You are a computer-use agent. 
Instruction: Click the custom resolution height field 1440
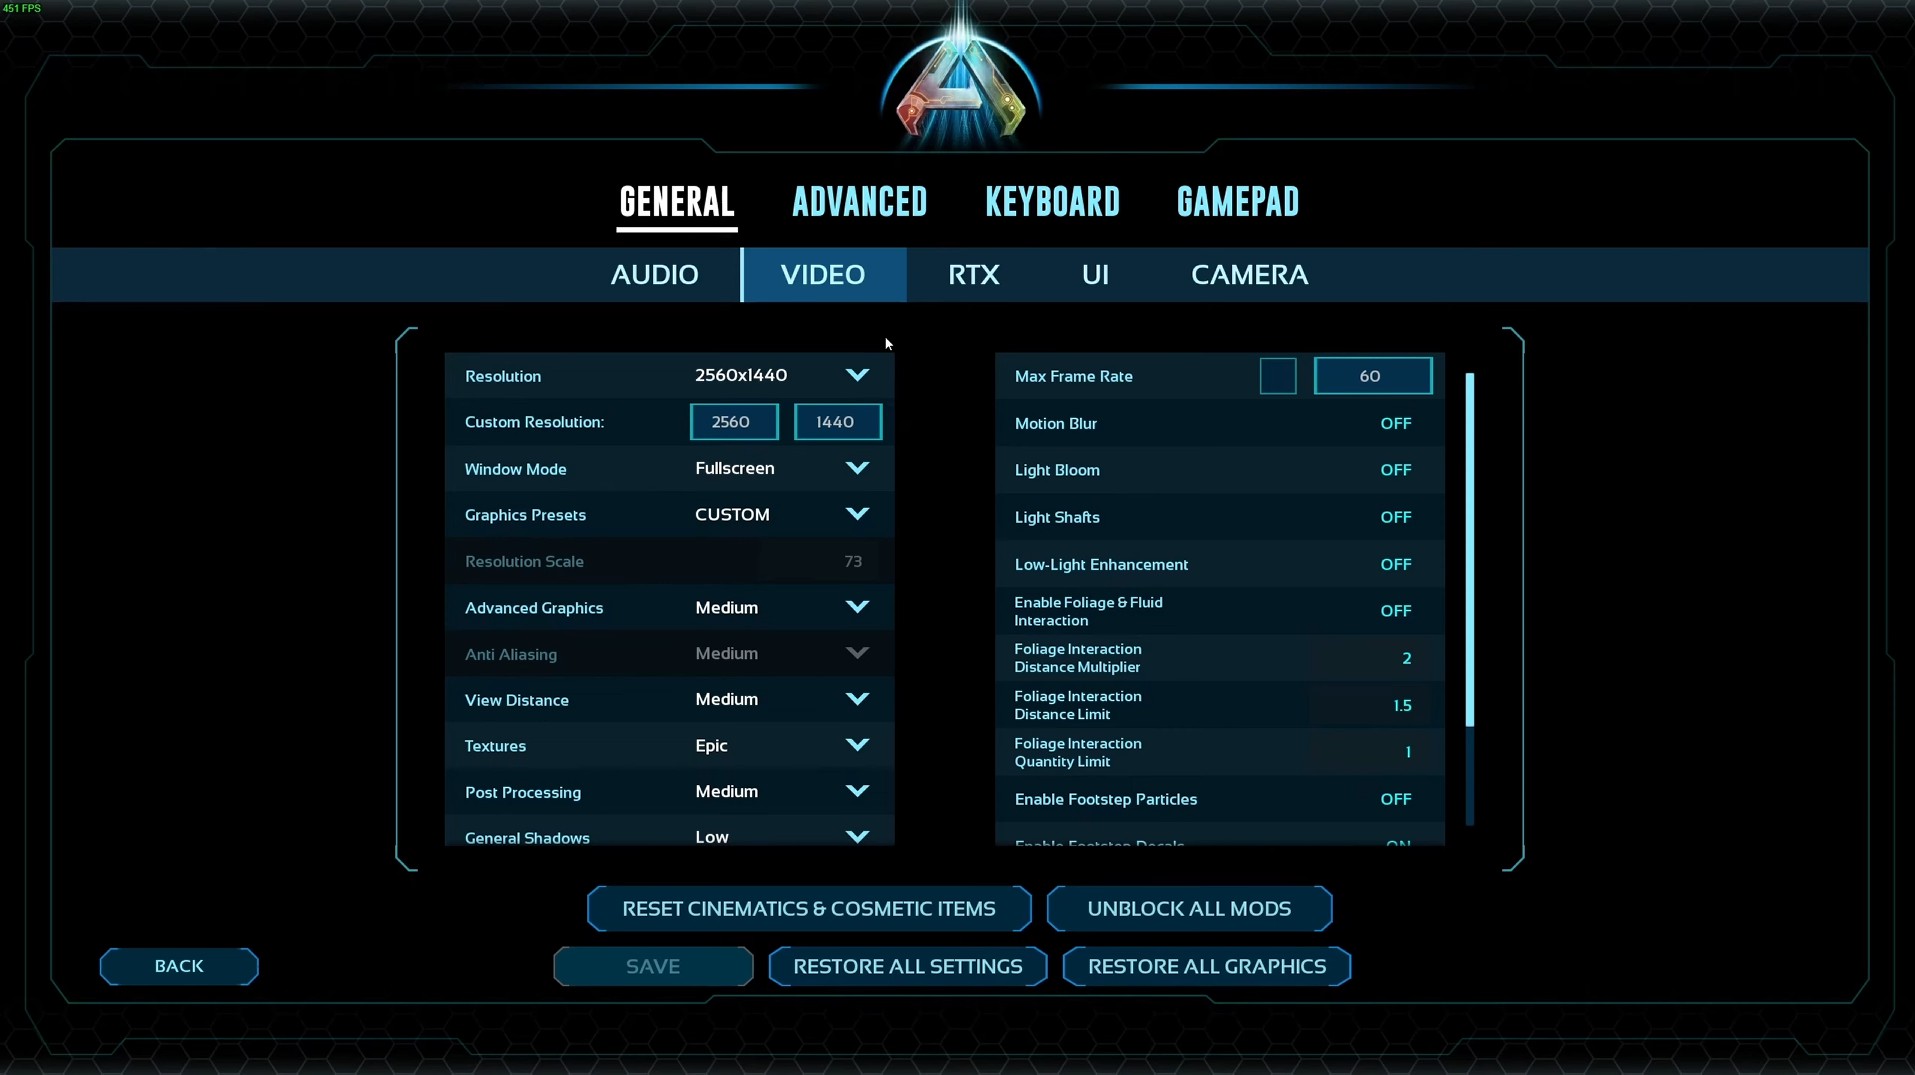click(838, 422)
